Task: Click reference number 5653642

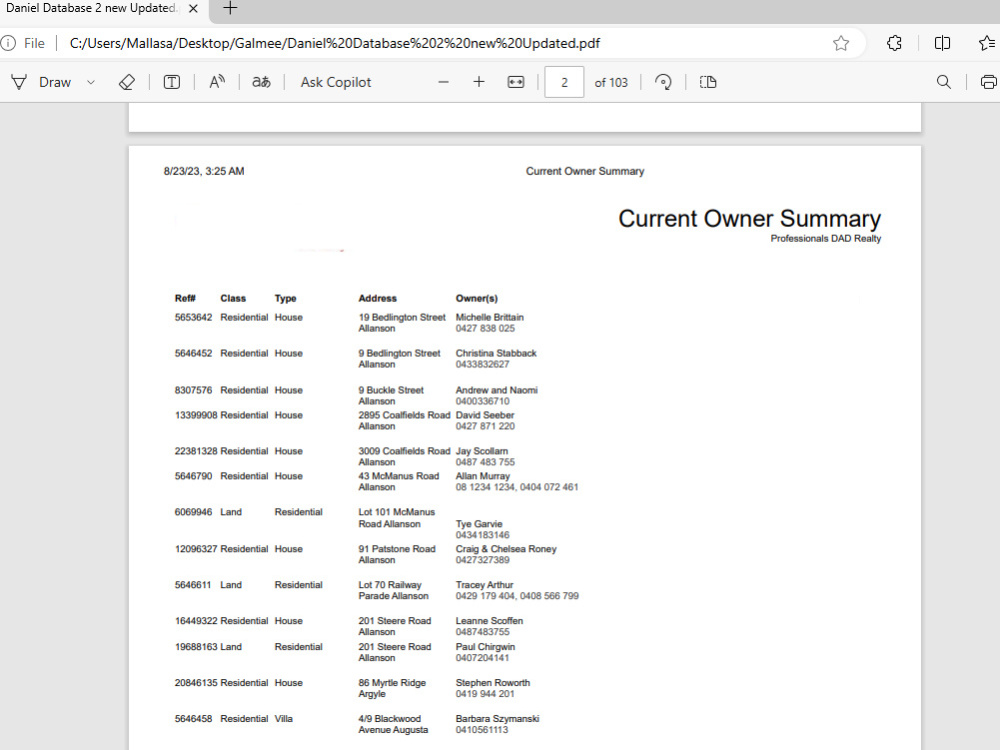Action: coord(193,317)
